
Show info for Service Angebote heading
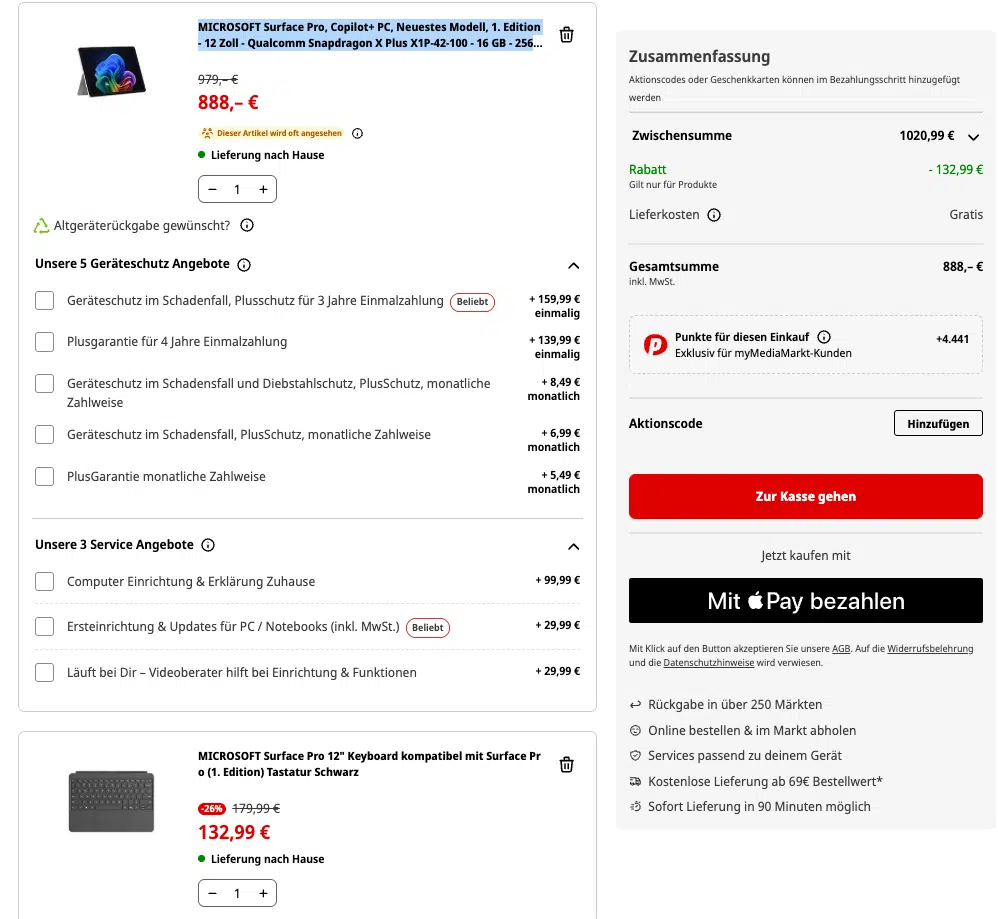tap(208, 545)
